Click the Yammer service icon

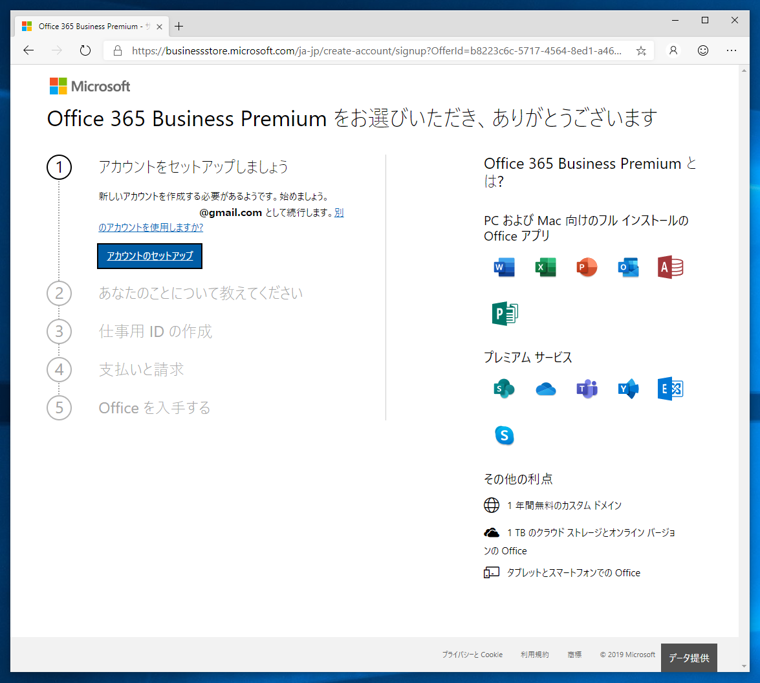628,389
